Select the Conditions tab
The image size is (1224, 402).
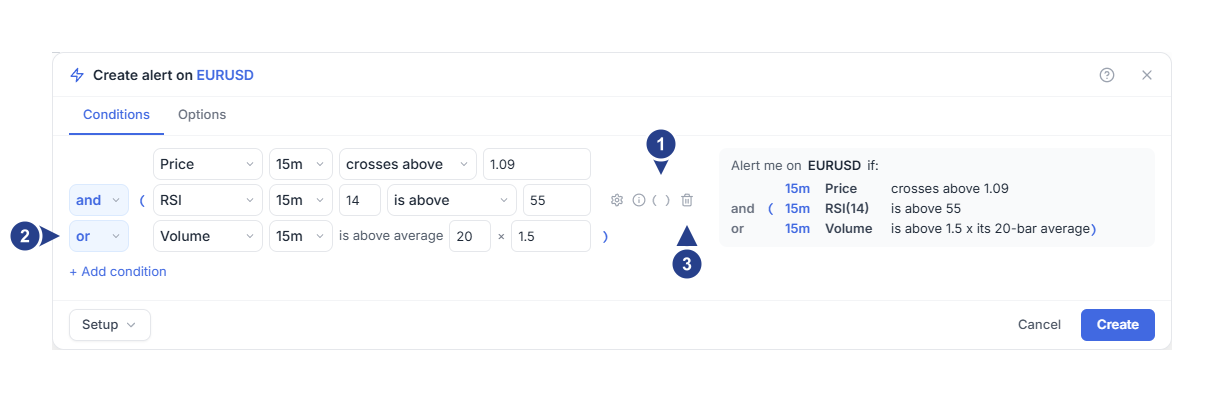tap(116, 115)
